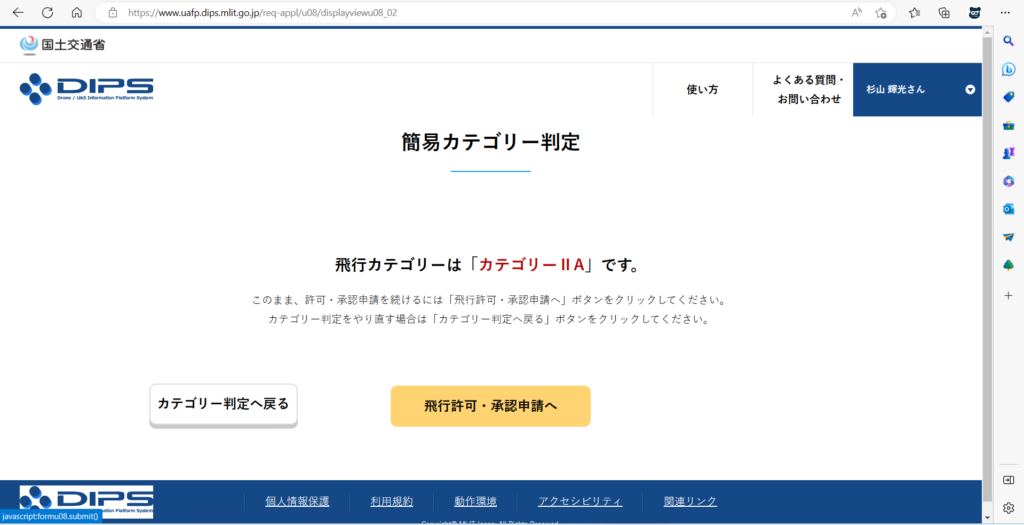Screen dimensions: 1024x525
Task: Go to browser Home page
Action: click(77, 13)
